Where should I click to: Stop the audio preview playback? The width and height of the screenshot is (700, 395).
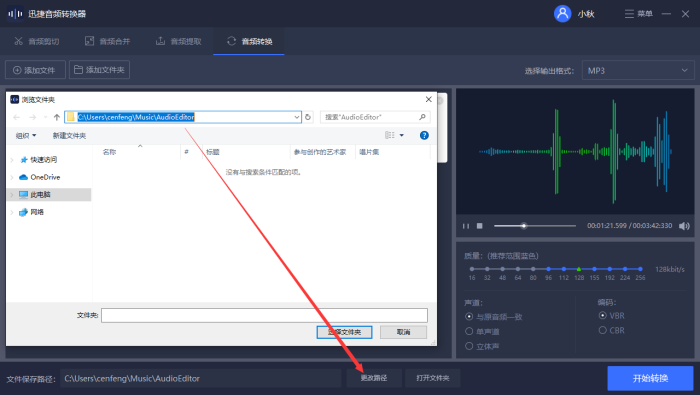point(479,226)
